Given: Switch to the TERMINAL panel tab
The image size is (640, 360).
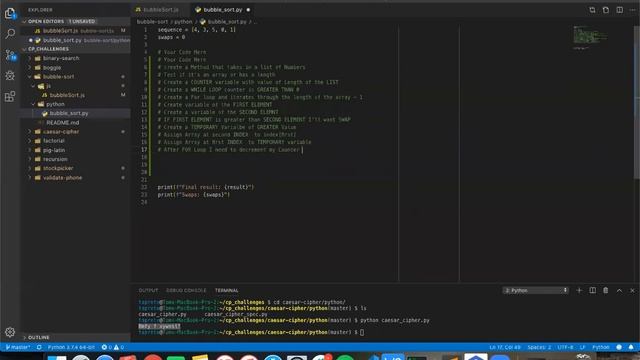Looking at the screenshot, I should (227, 290).
